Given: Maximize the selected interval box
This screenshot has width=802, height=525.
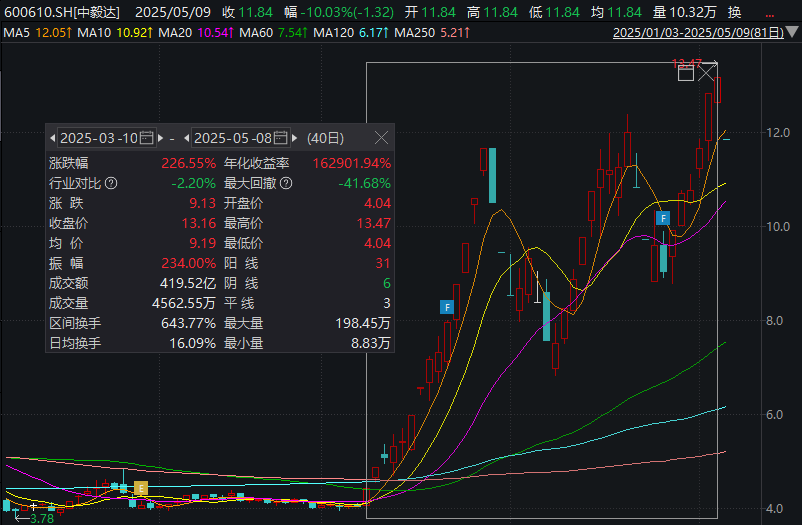Looking at the screenshot, I should tap(686, 73).
